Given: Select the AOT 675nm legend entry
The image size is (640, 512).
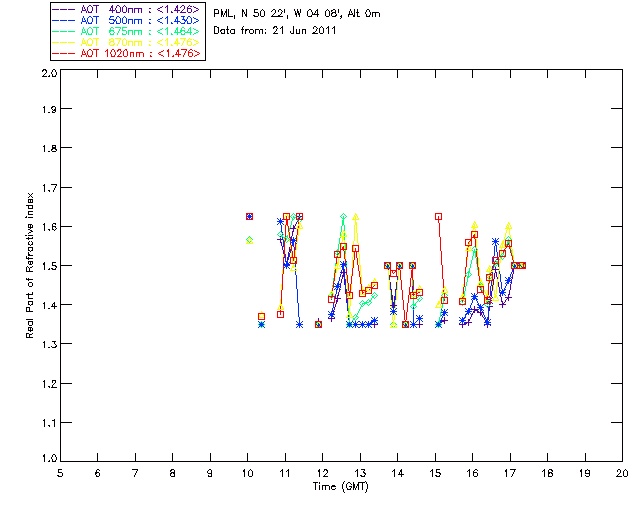Looking at the screenshot, I should [x=127, y=31].
